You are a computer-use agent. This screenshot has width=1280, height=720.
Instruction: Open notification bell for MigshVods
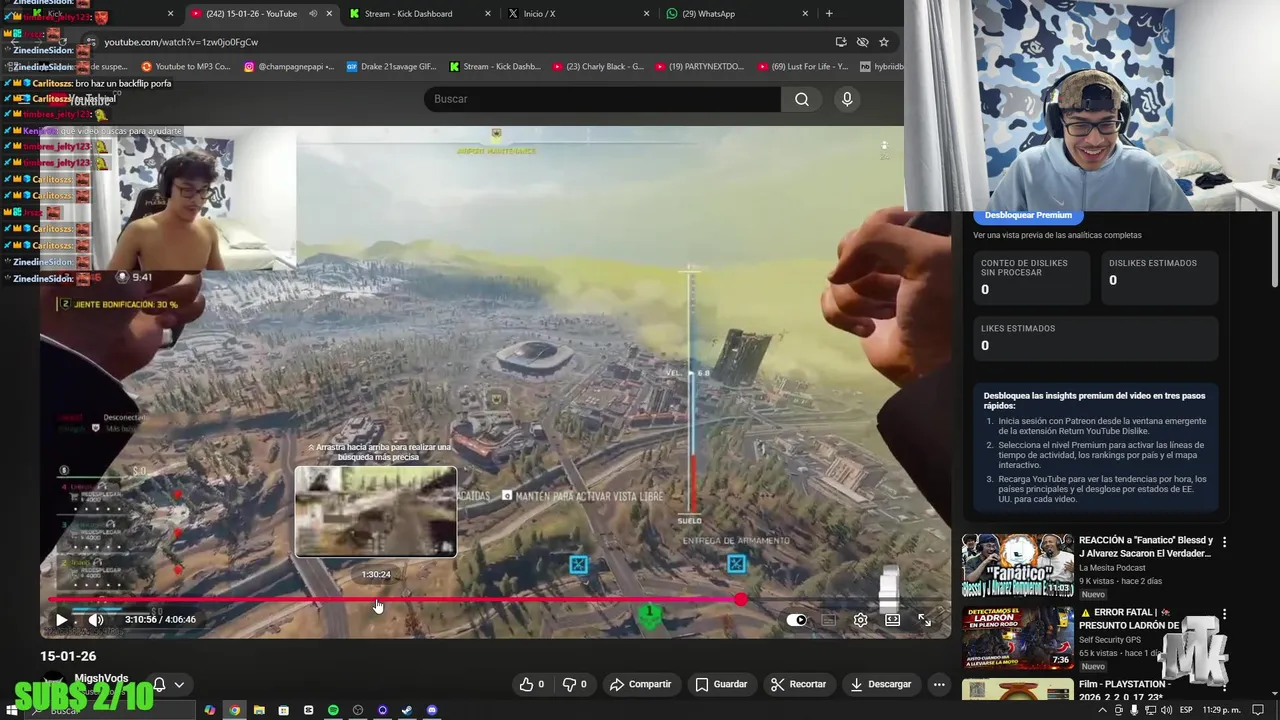coord(158,685)
